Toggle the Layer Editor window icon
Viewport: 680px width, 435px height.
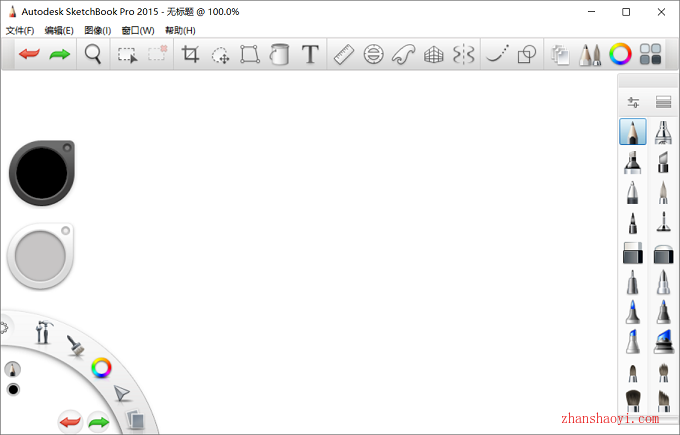(560, 55)
